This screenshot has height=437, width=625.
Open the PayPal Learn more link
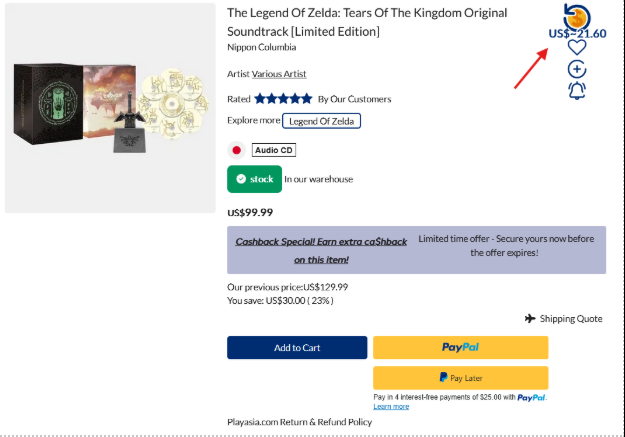[390, 406]
